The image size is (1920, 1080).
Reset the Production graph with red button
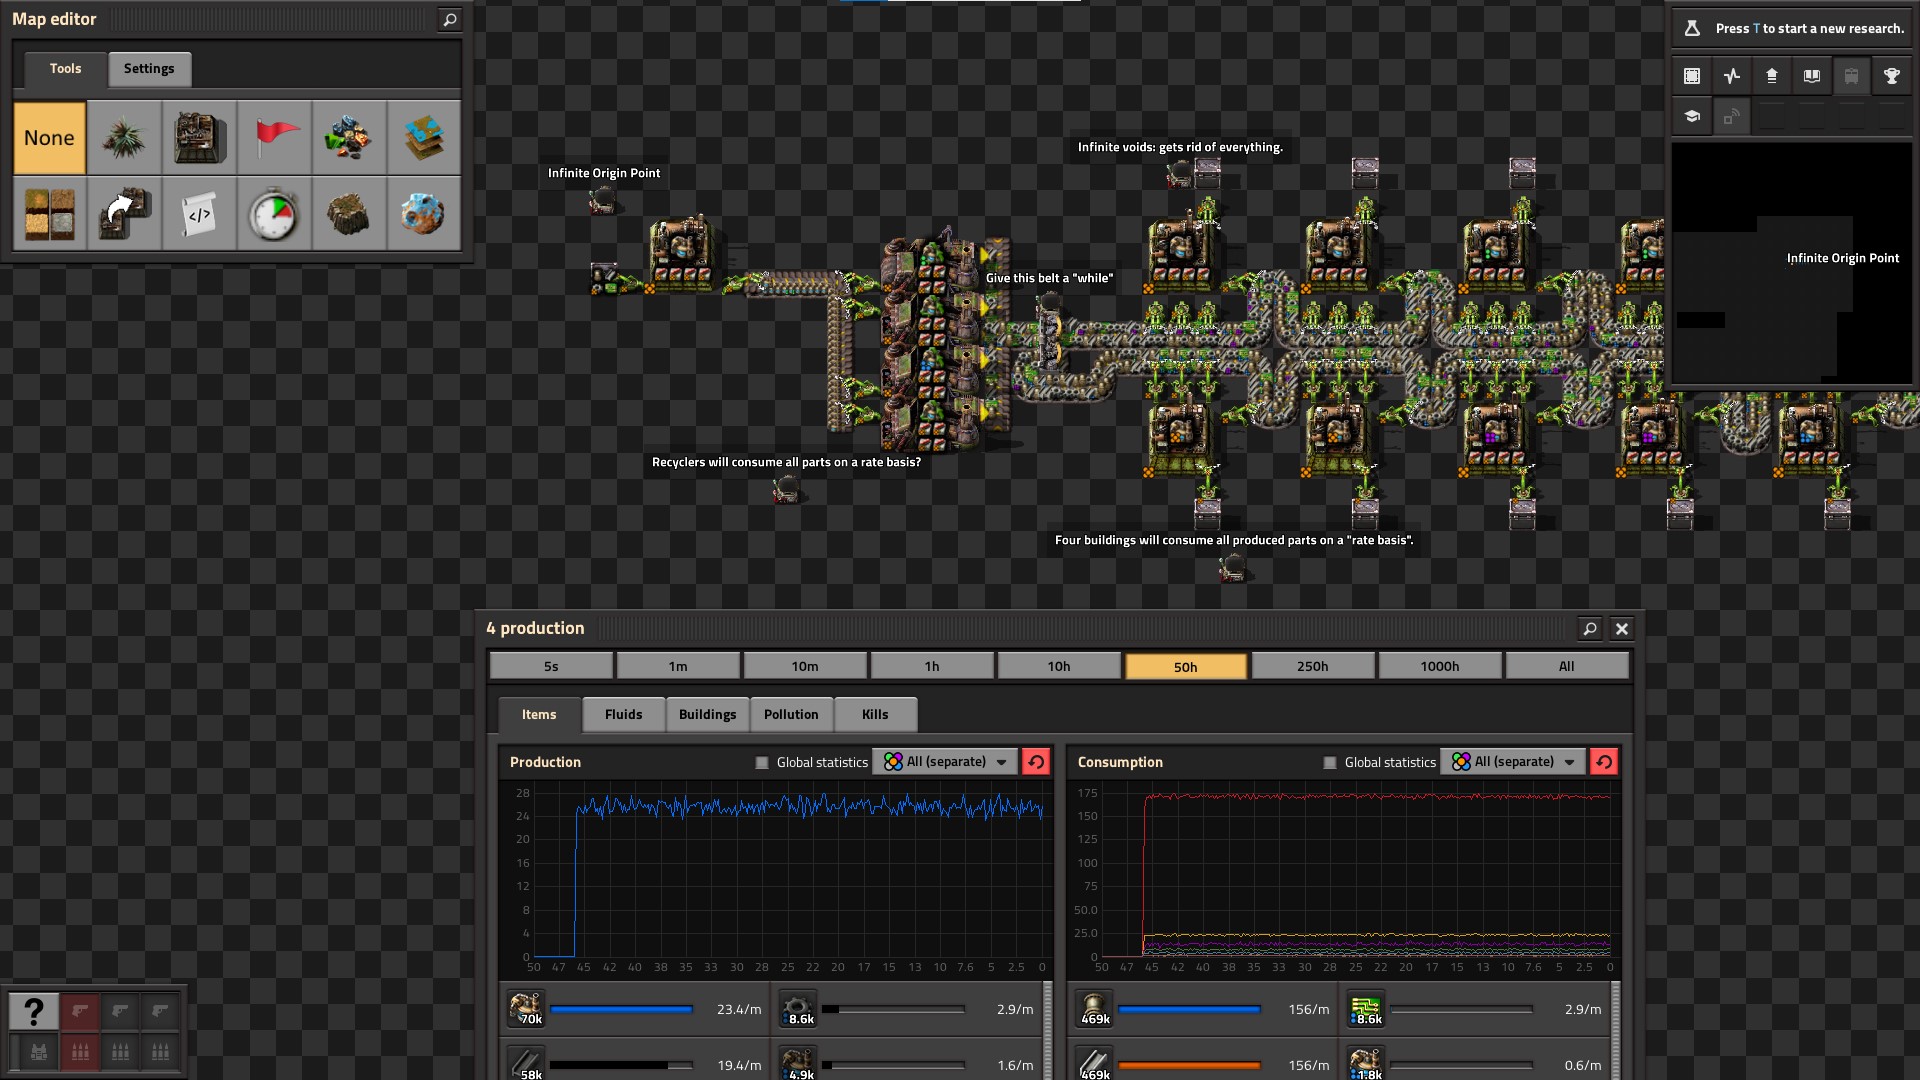pos(1036,761)
